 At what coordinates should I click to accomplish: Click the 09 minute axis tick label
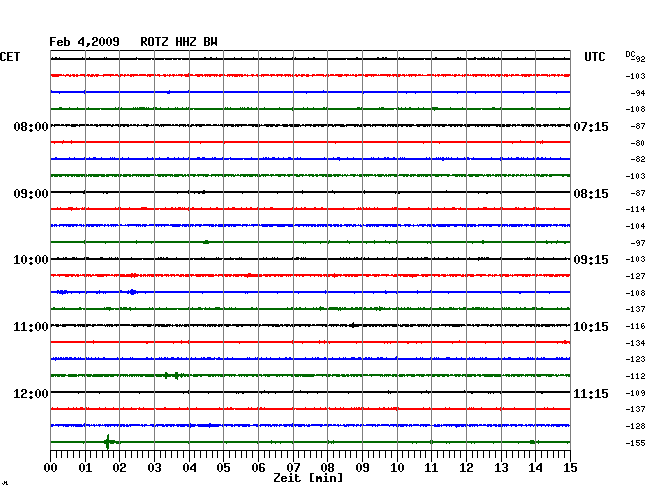362,467
